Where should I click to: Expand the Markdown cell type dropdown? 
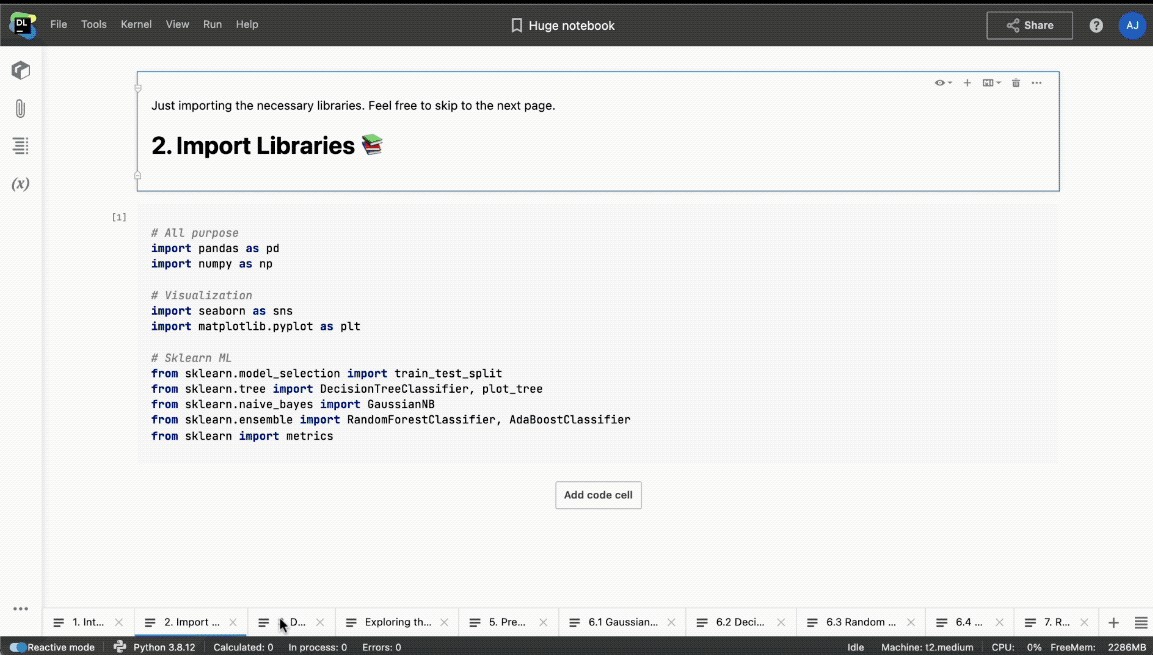coord(991,83)
